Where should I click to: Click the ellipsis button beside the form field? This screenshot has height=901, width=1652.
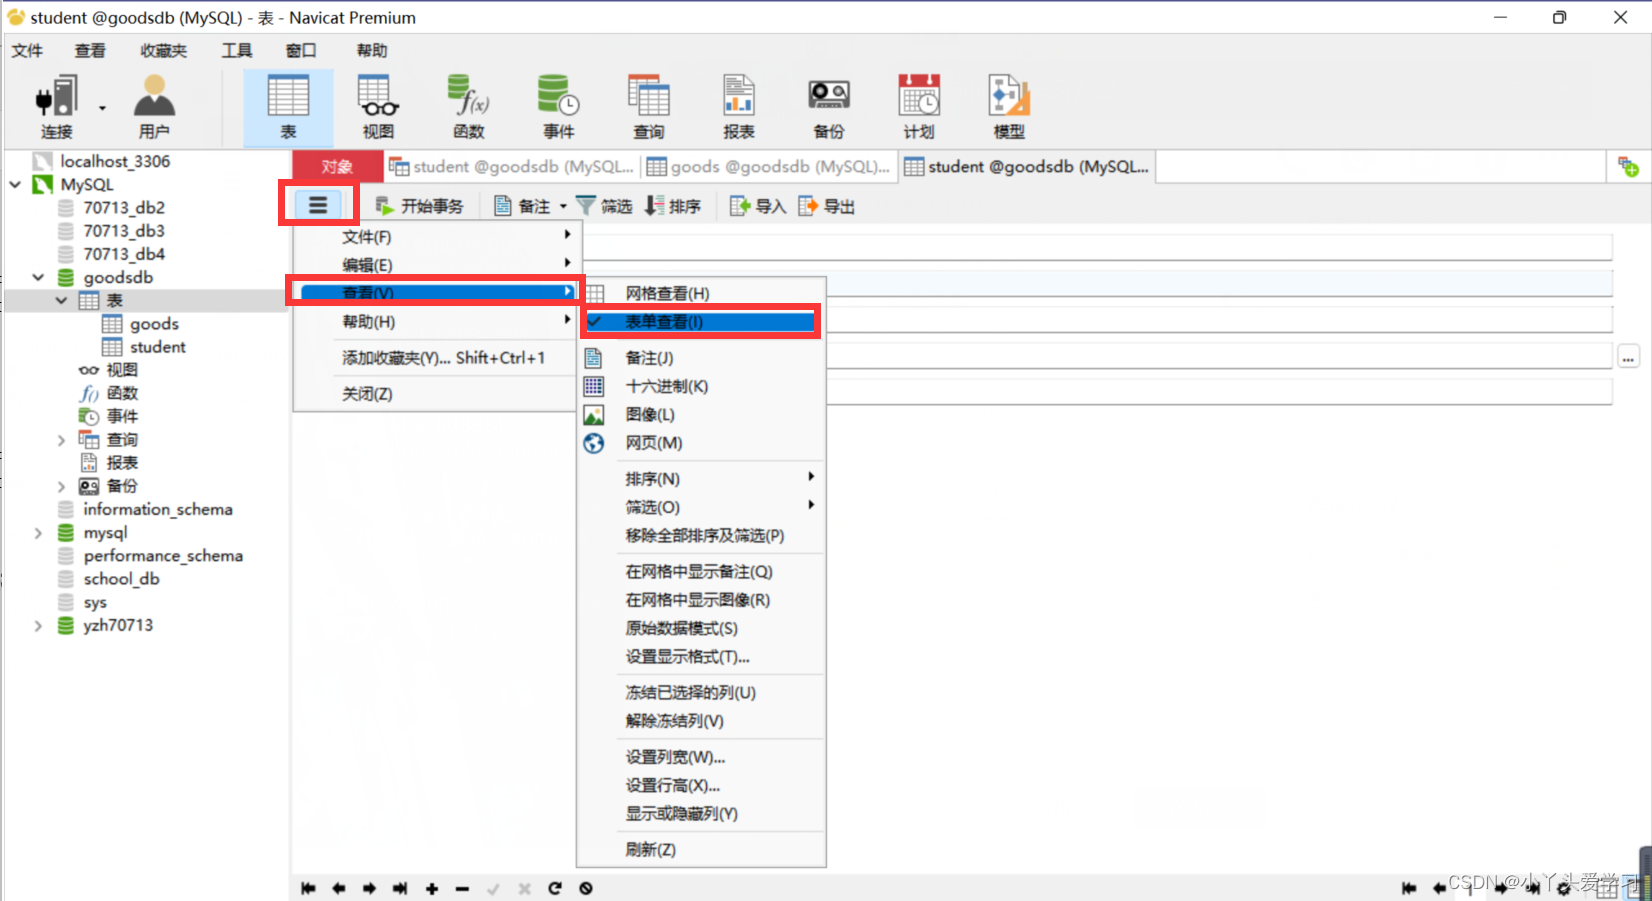[x=1629, y=357]
